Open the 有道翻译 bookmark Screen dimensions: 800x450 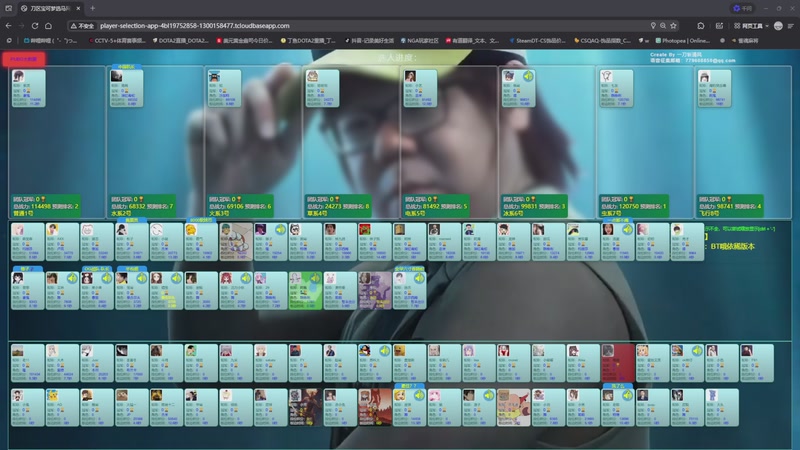coord(472,40)
